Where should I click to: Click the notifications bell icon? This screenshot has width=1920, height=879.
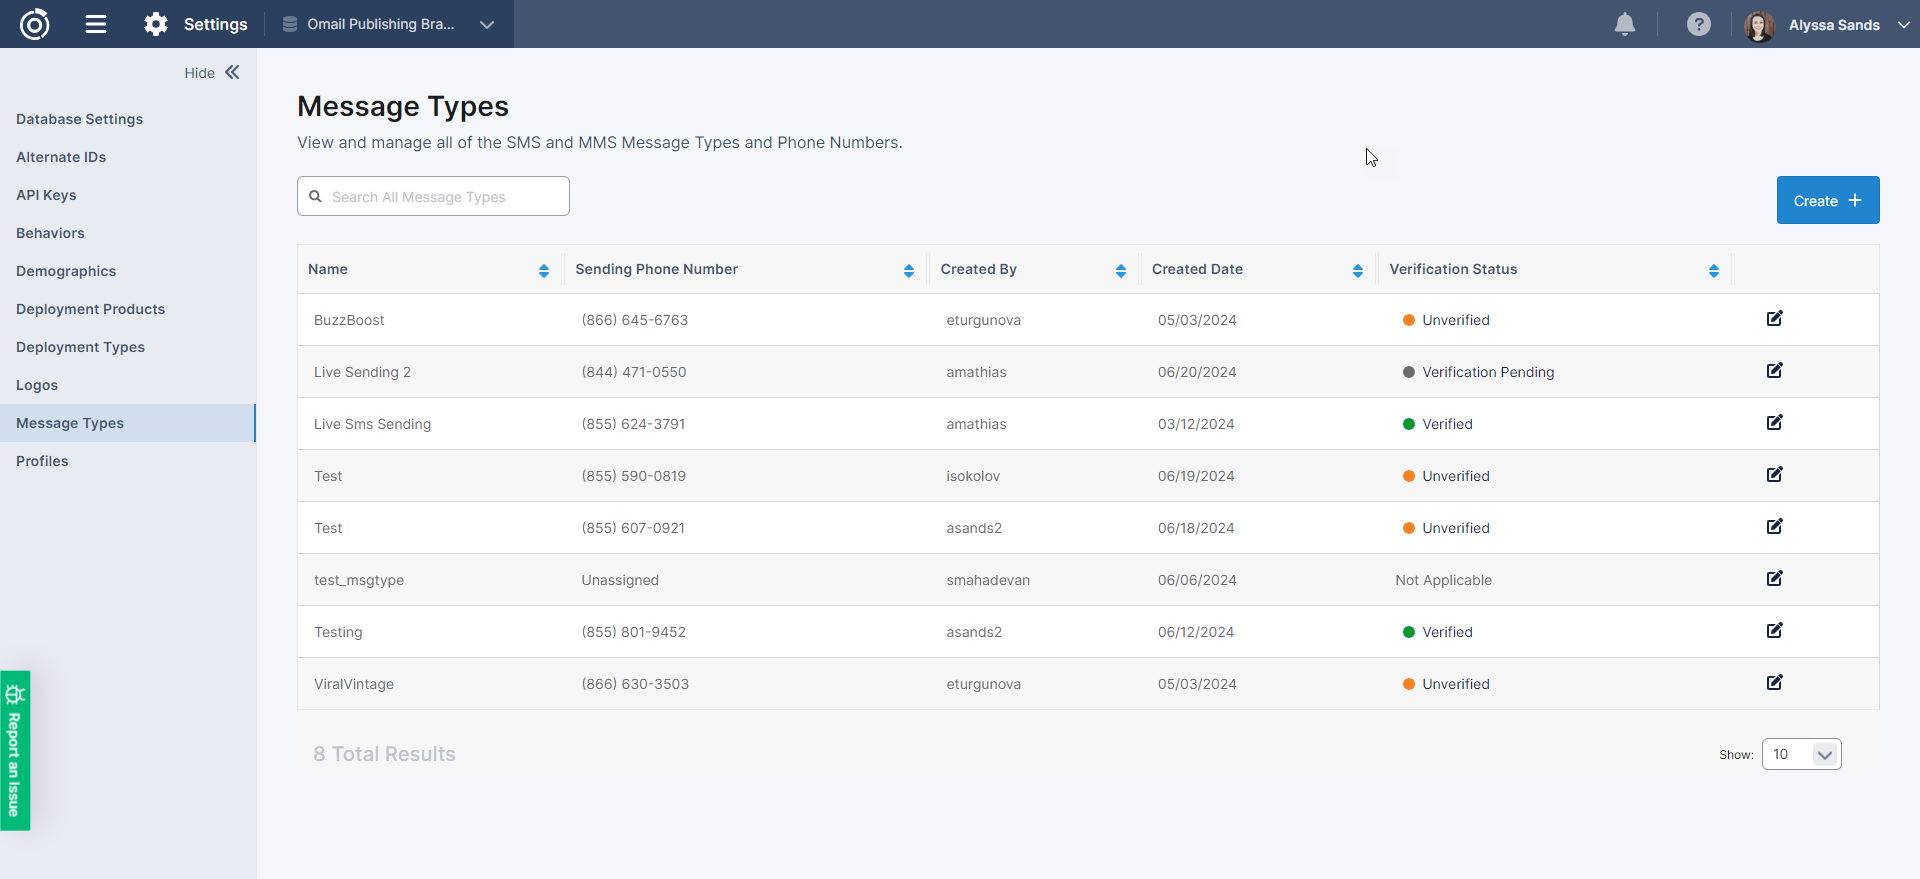click(1624, 24)
